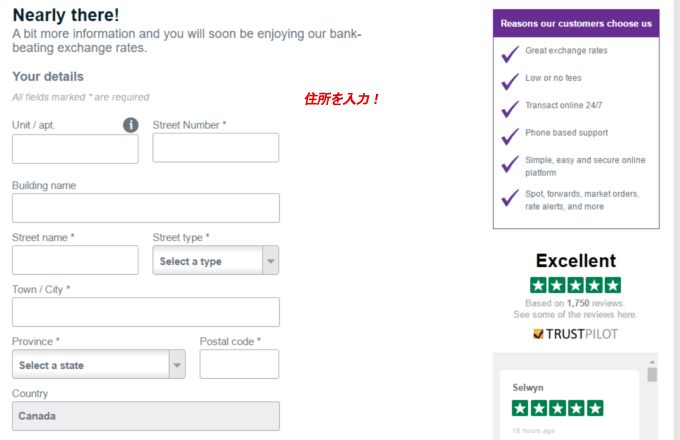Select the Building name field
680x440 pixels.
point(145,208)
